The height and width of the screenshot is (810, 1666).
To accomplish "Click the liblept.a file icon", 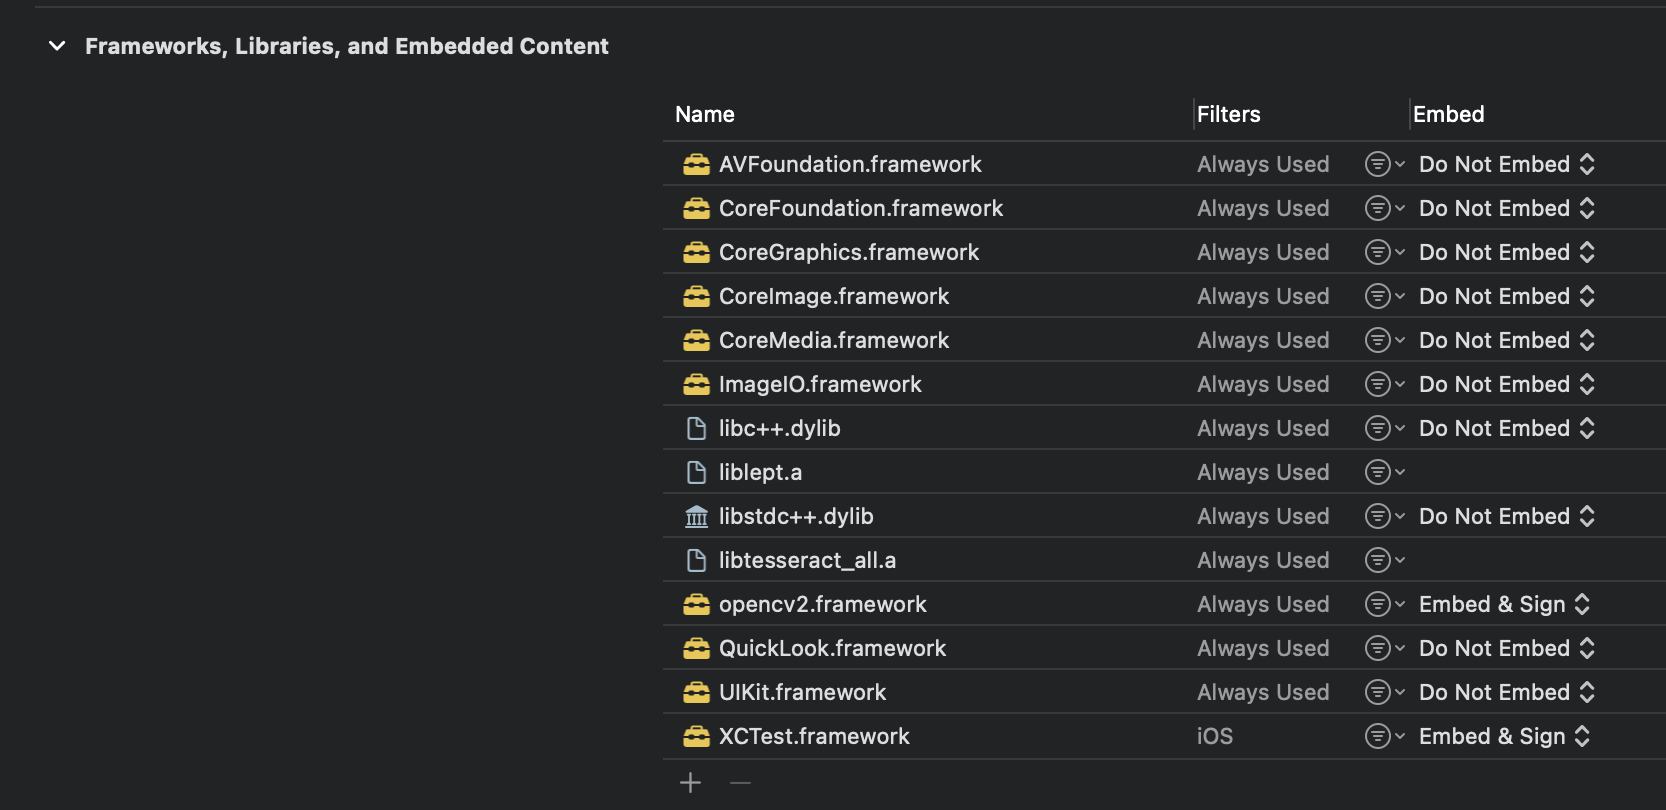I will pyautogui.click(x=697, y=472).
